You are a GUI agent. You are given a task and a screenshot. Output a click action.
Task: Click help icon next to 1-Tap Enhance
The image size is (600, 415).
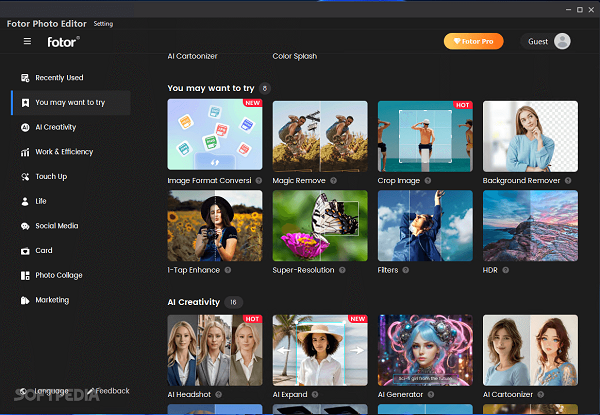(x=228, y=270)
